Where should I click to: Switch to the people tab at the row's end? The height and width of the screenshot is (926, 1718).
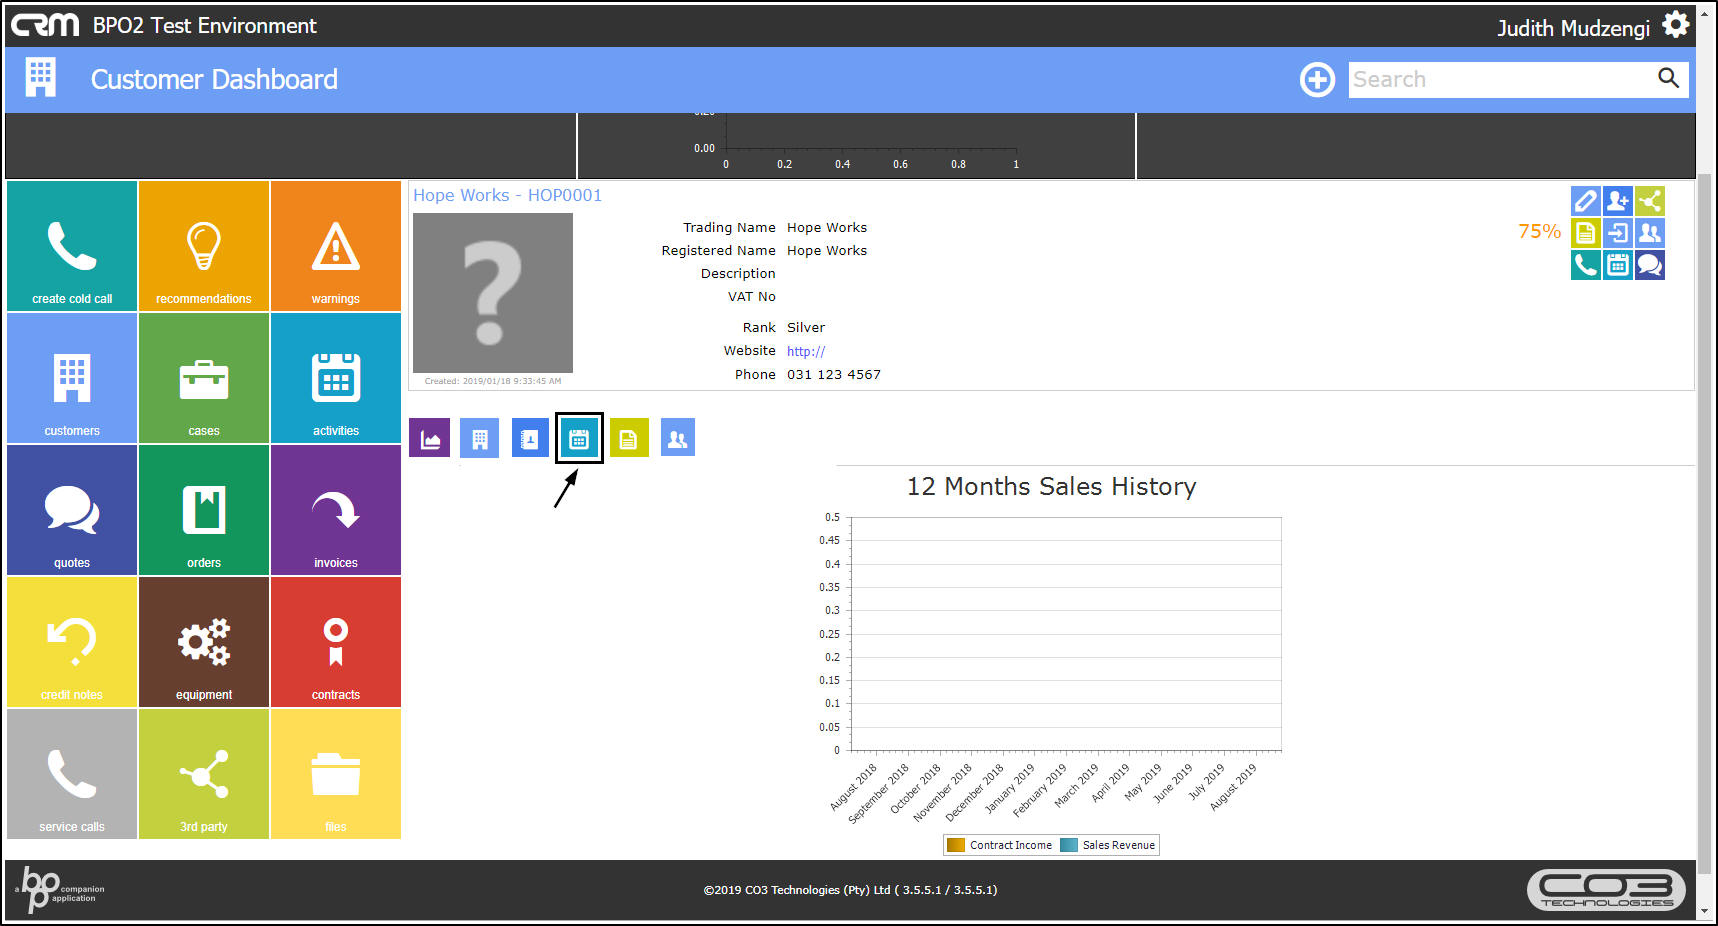678,438
